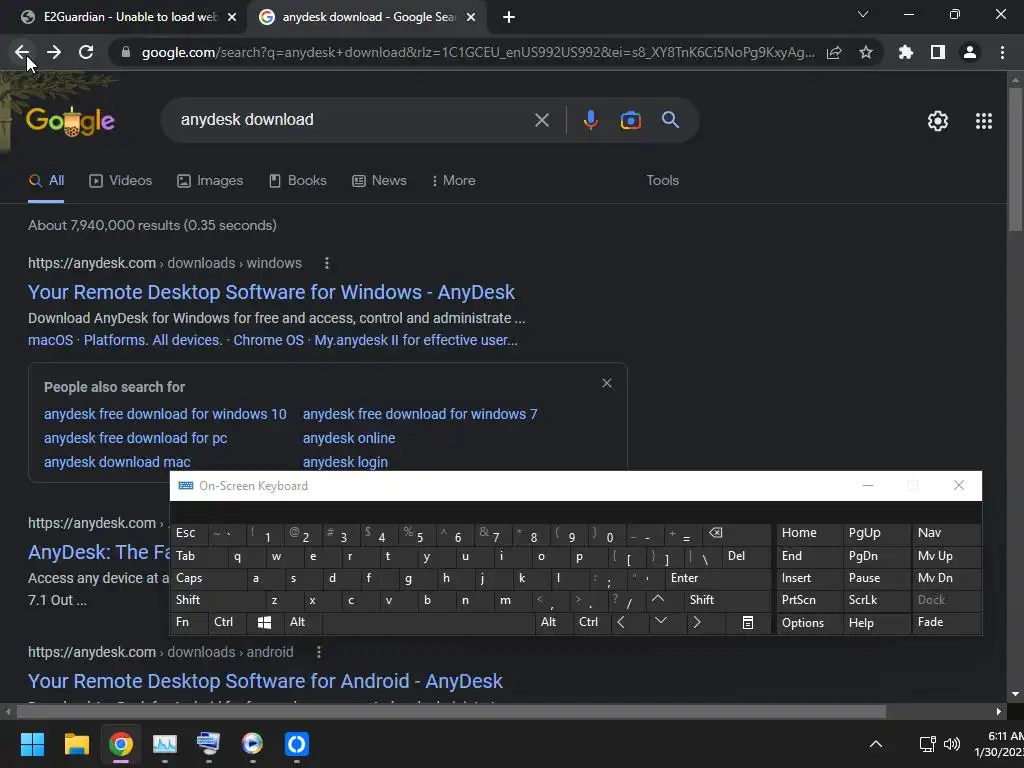This screenshot has width=1024, height=768.
Task: Switch to Images results
Action: [210, 181]
